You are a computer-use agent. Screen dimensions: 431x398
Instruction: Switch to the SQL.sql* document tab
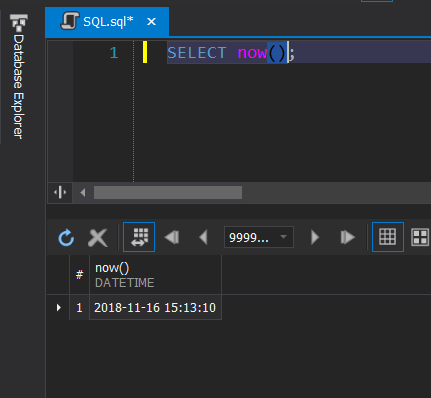107,22
